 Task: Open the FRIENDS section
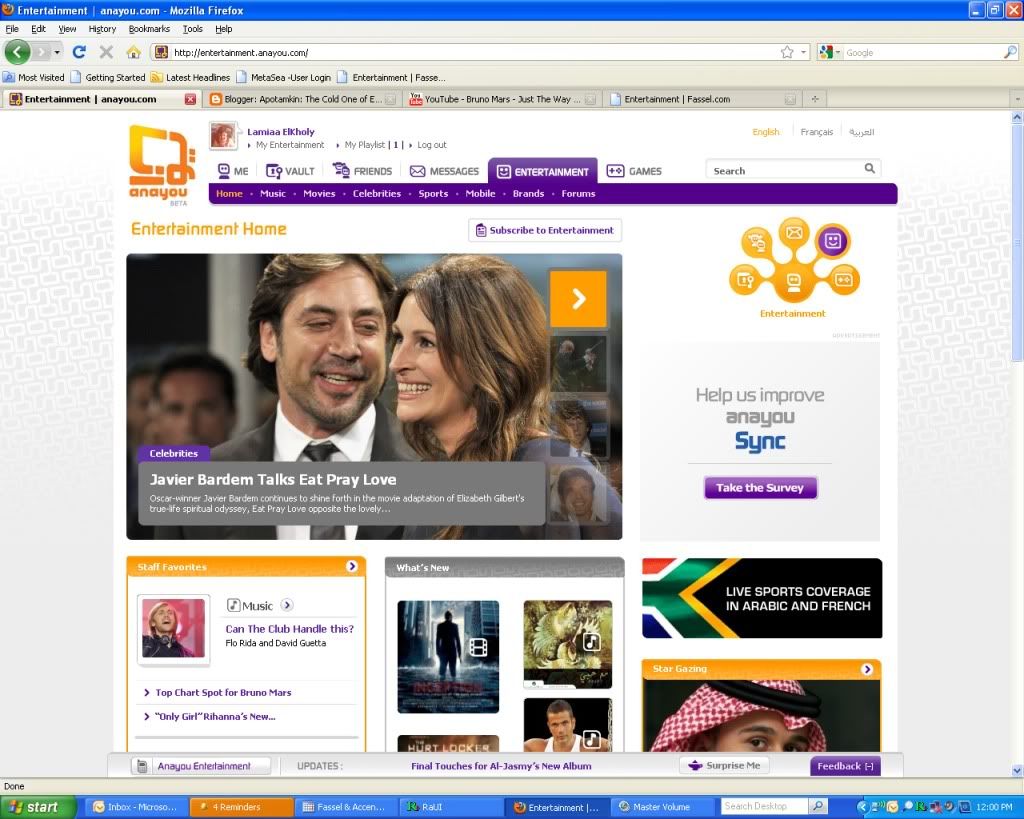click(x=362, y=171)
